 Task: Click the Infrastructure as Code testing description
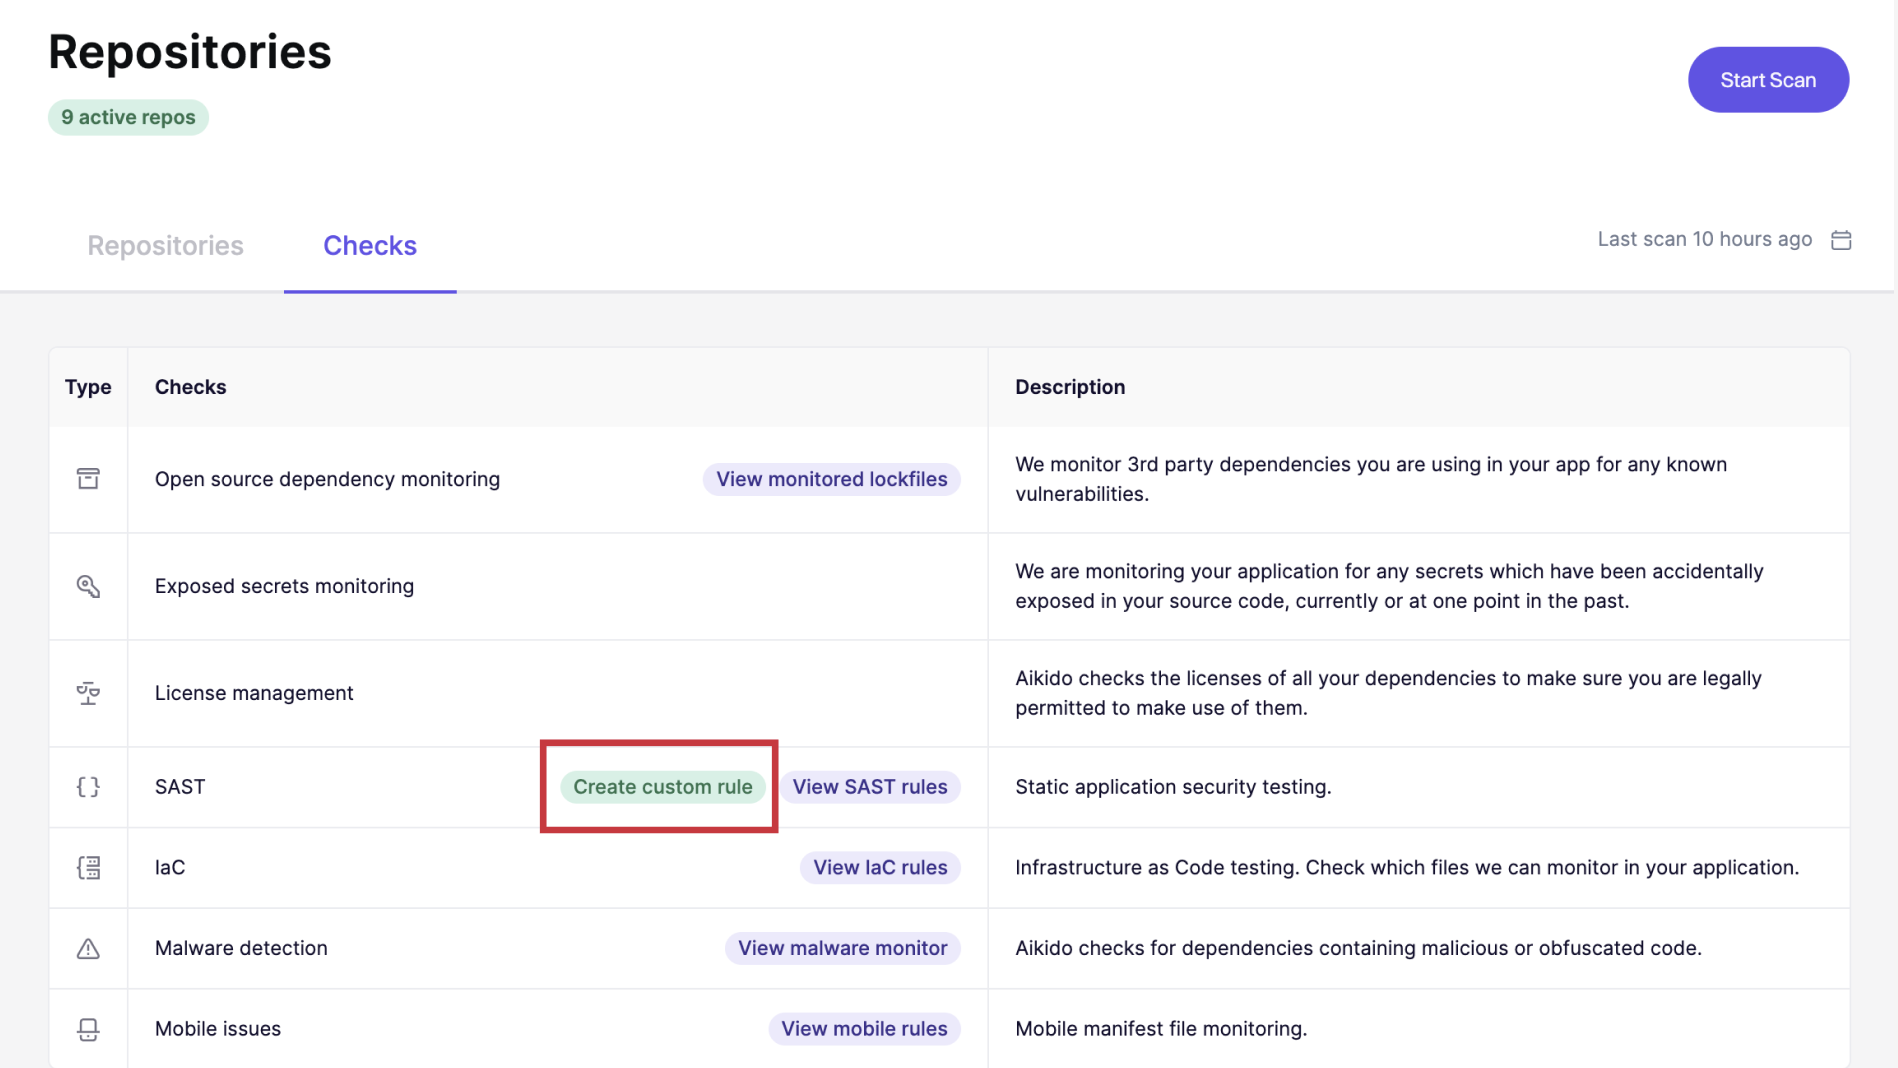pos(1407,867)
